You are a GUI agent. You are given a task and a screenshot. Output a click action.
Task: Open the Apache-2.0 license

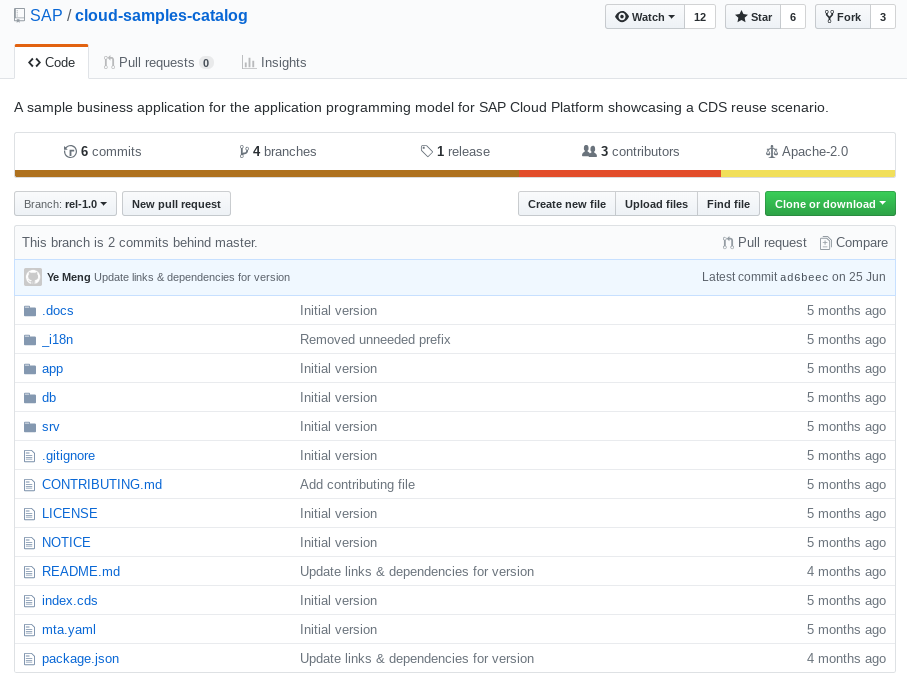pos(807,152)
